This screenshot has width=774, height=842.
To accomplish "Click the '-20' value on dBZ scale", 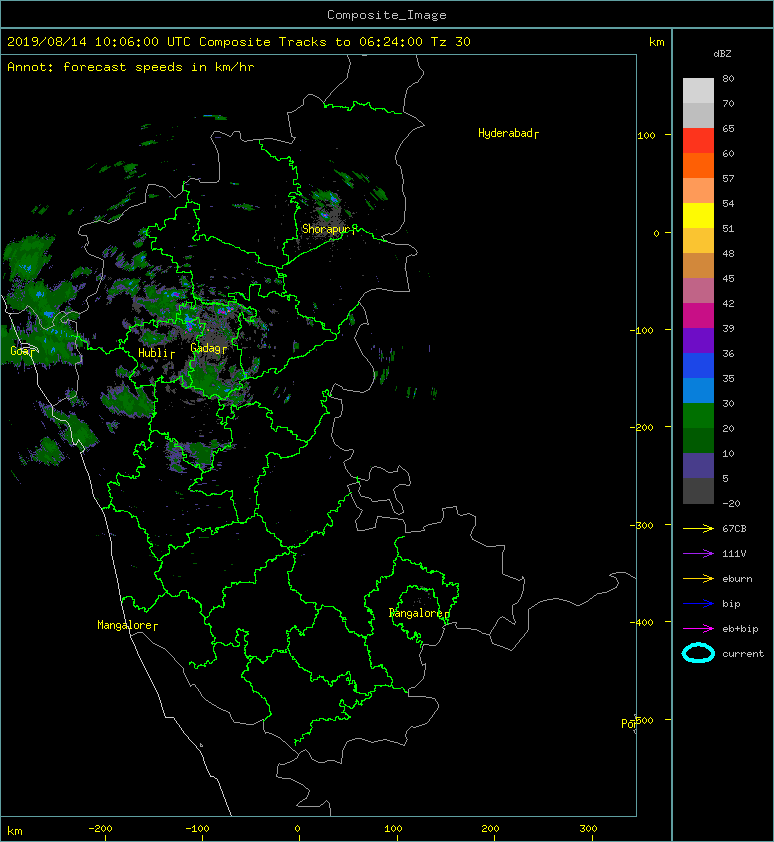I will [x=731, y=504].
